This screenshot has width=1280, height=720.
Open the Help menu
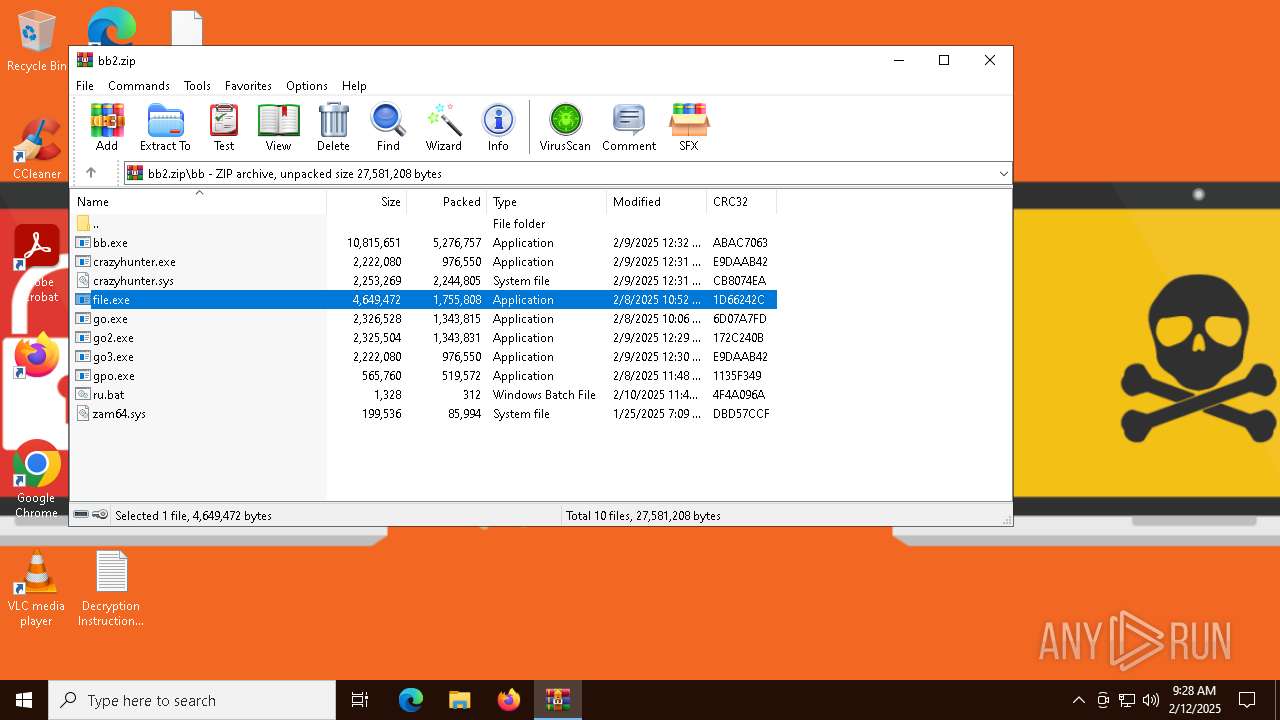tap(354, 86)
